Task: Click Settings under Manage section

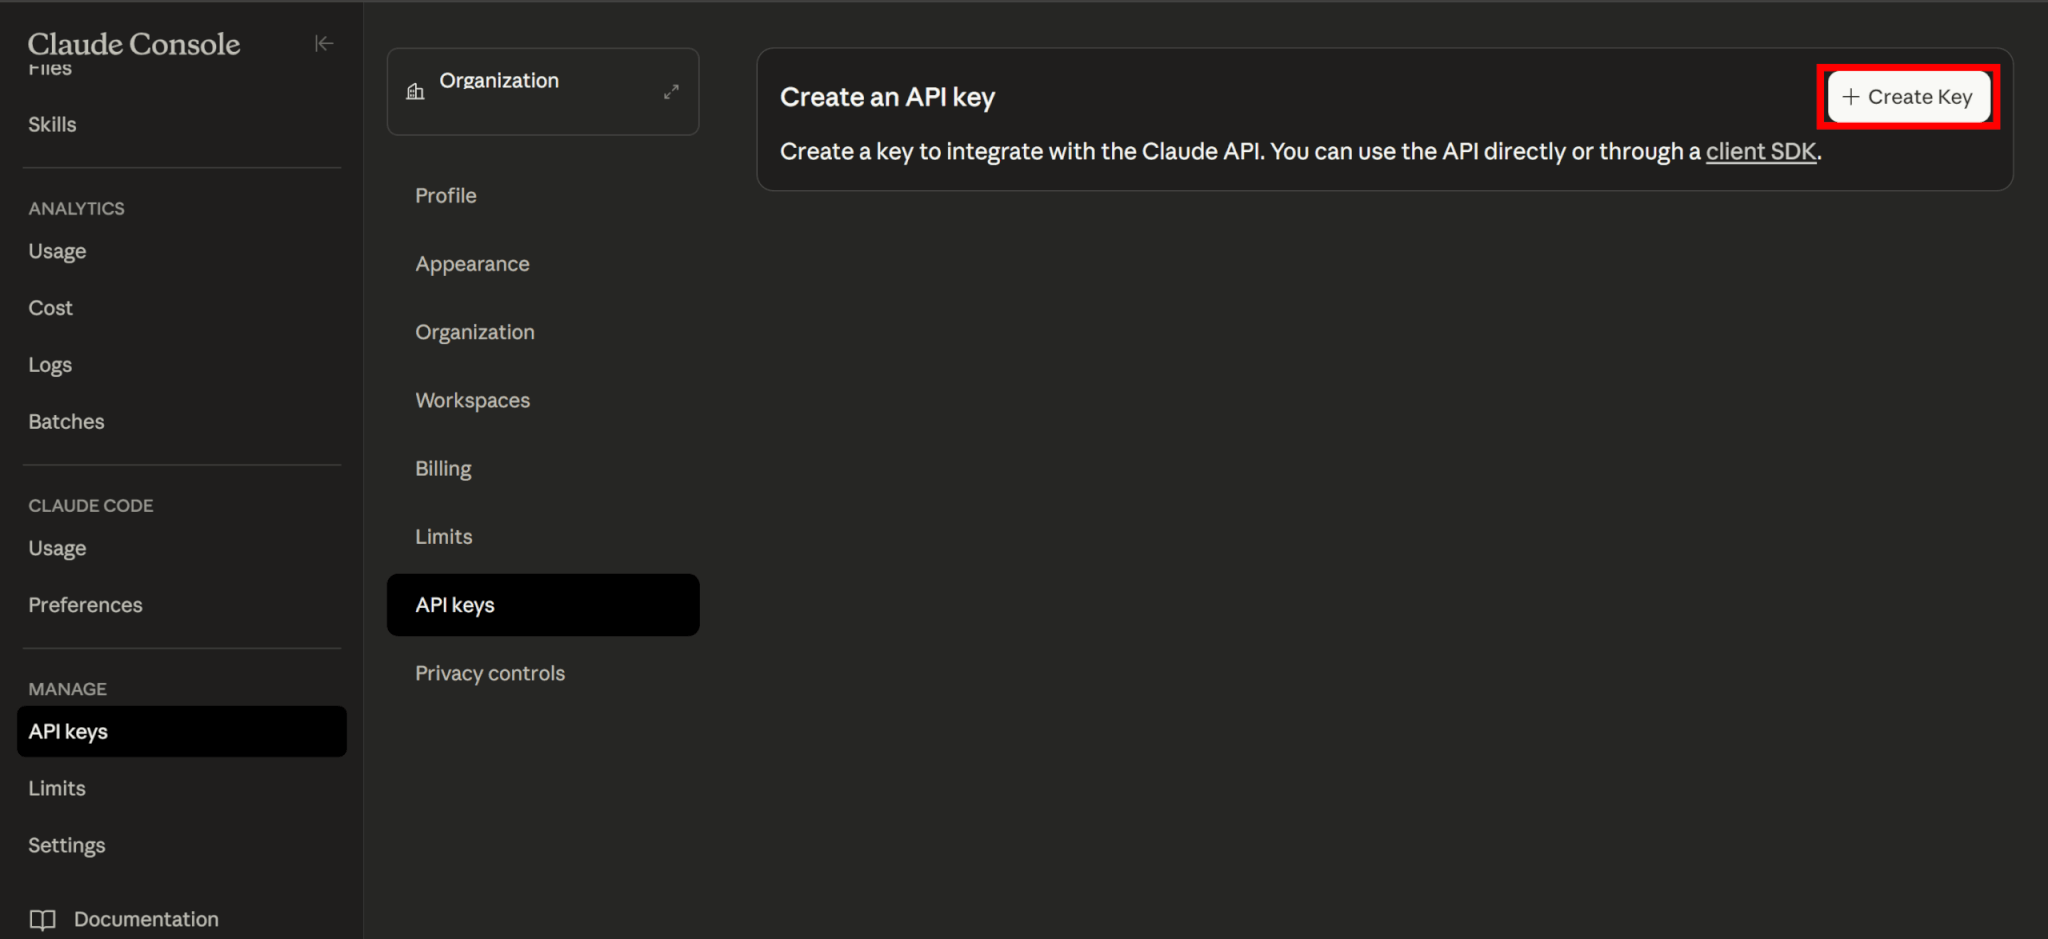Action: coord(66,845)
